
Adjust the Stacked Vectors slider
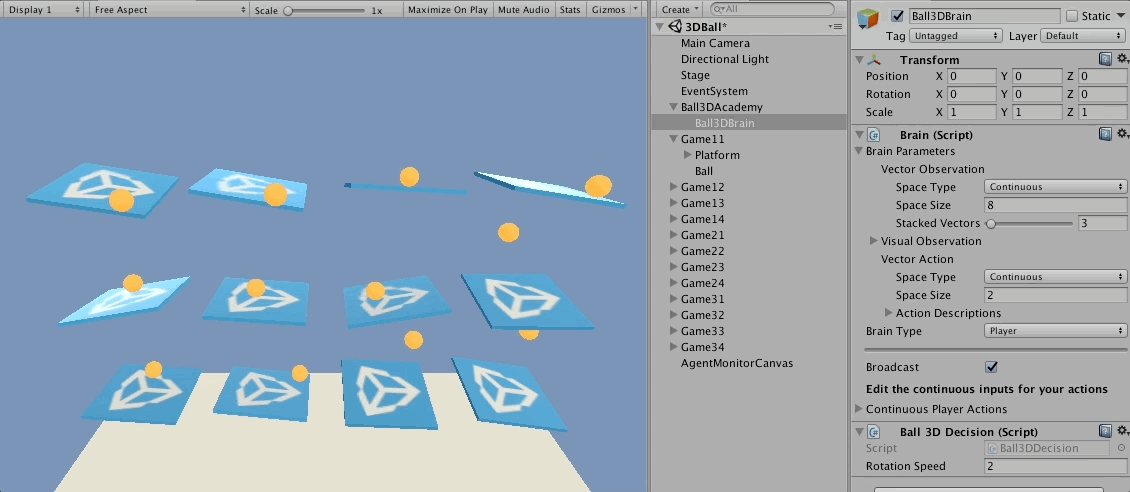[1031, 224]
